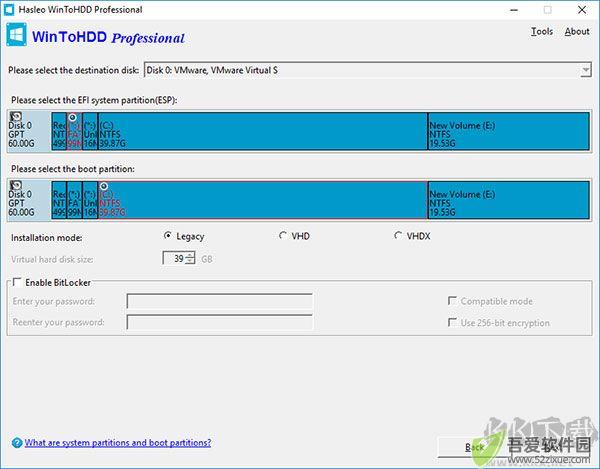Select Recovery partition in ESP list
Screen dimensions: 600x469
pos(59,131)
